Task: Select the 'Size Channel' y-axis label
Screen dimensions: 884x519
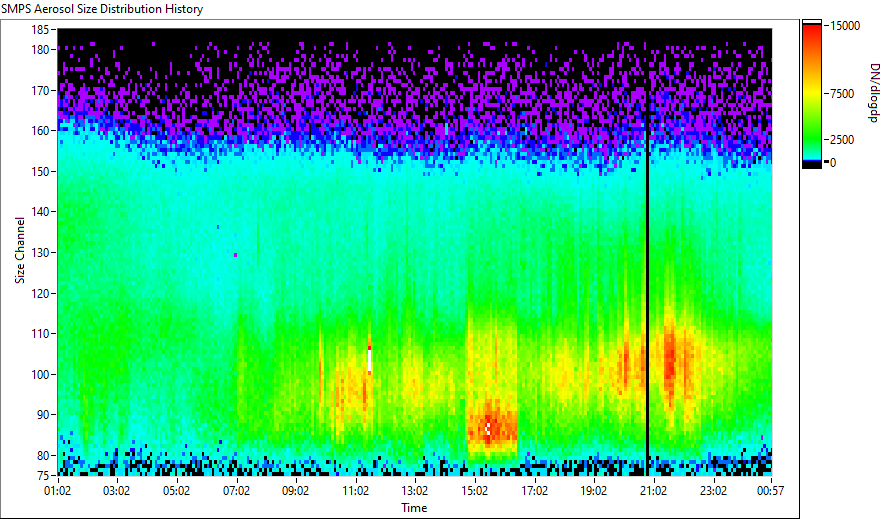Action: coord(20,250)
